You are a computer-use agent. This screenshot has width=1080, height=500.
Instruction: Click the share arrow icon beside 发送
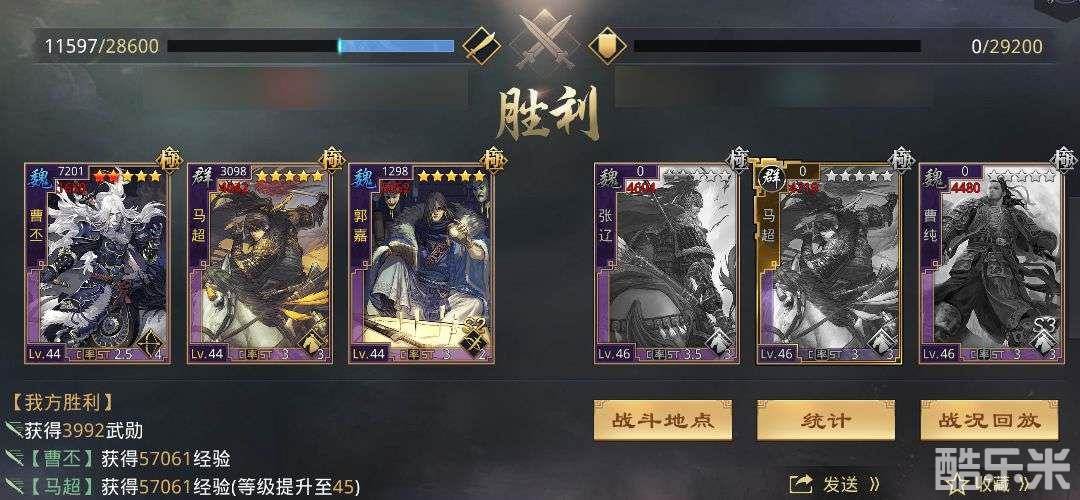tap(802, 483)
